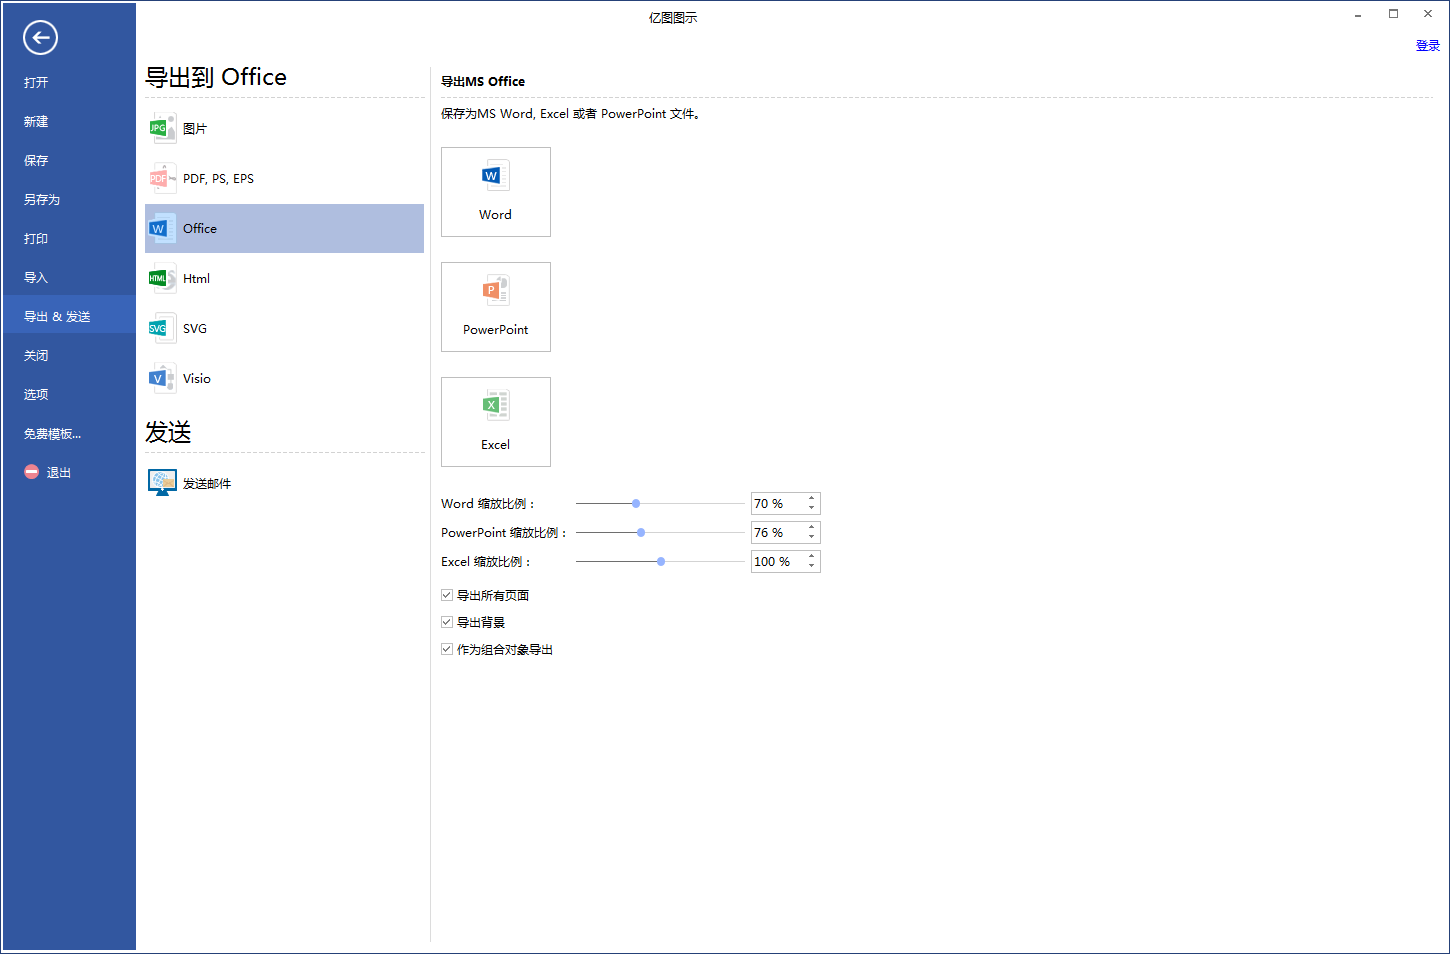Click the Excel scale 100 % field
Viewport: 1450px width, 954px height.
tap(777, 562)
